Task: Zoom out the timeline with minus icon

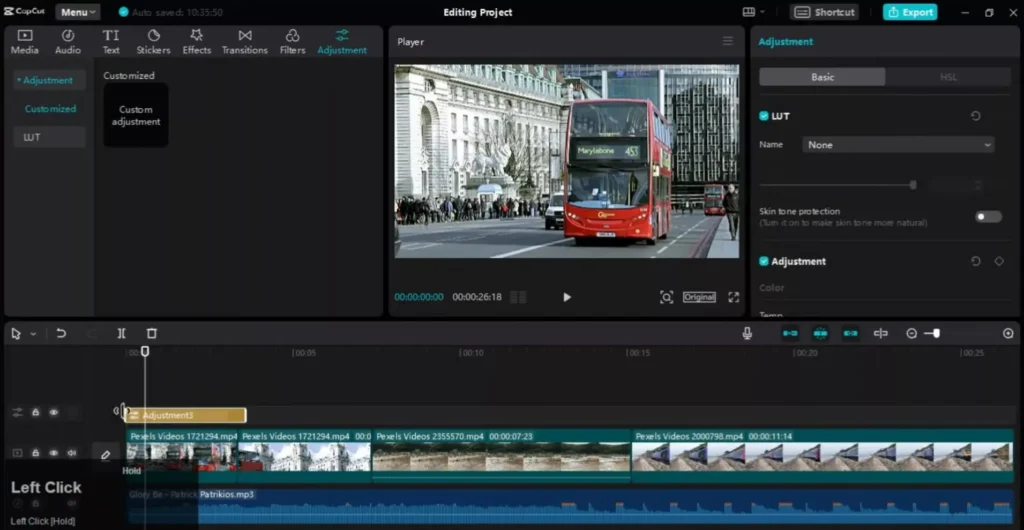Action: pyautogui.click(x=912, y=334)
